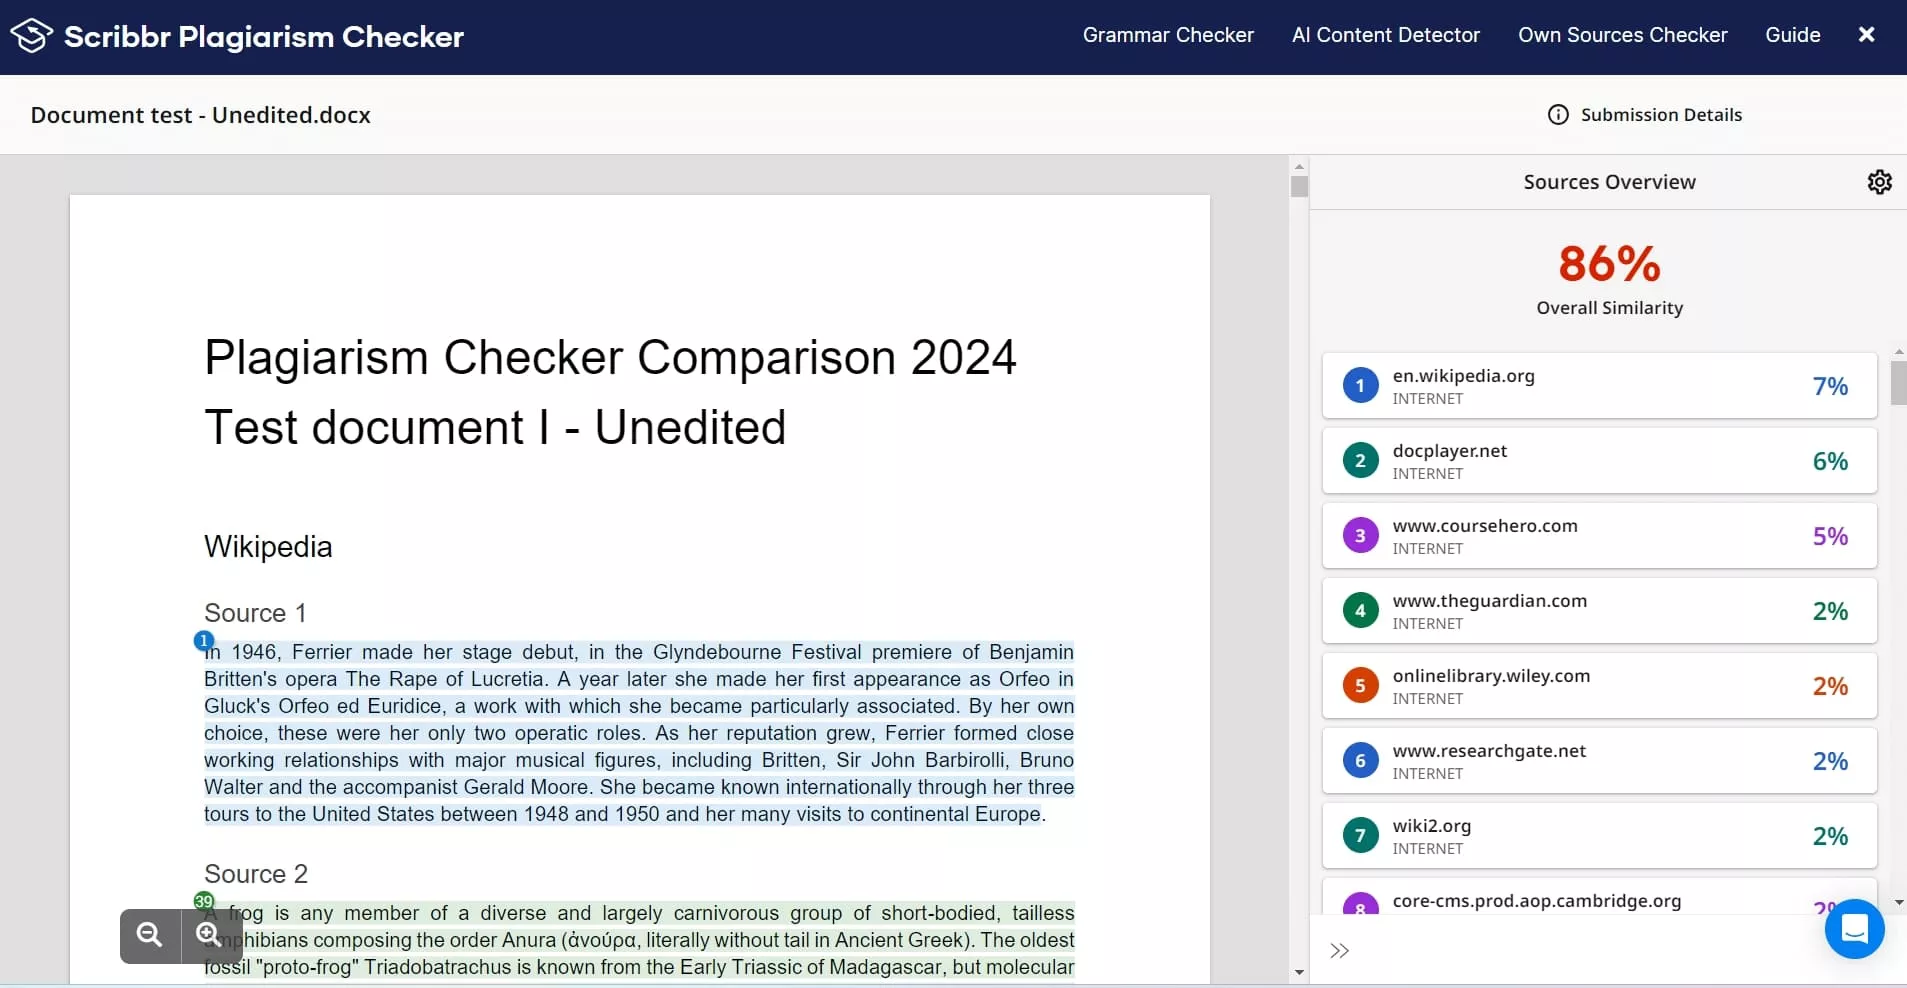Click the Scribbr graduation cap logo

click(x=30, y=34)
